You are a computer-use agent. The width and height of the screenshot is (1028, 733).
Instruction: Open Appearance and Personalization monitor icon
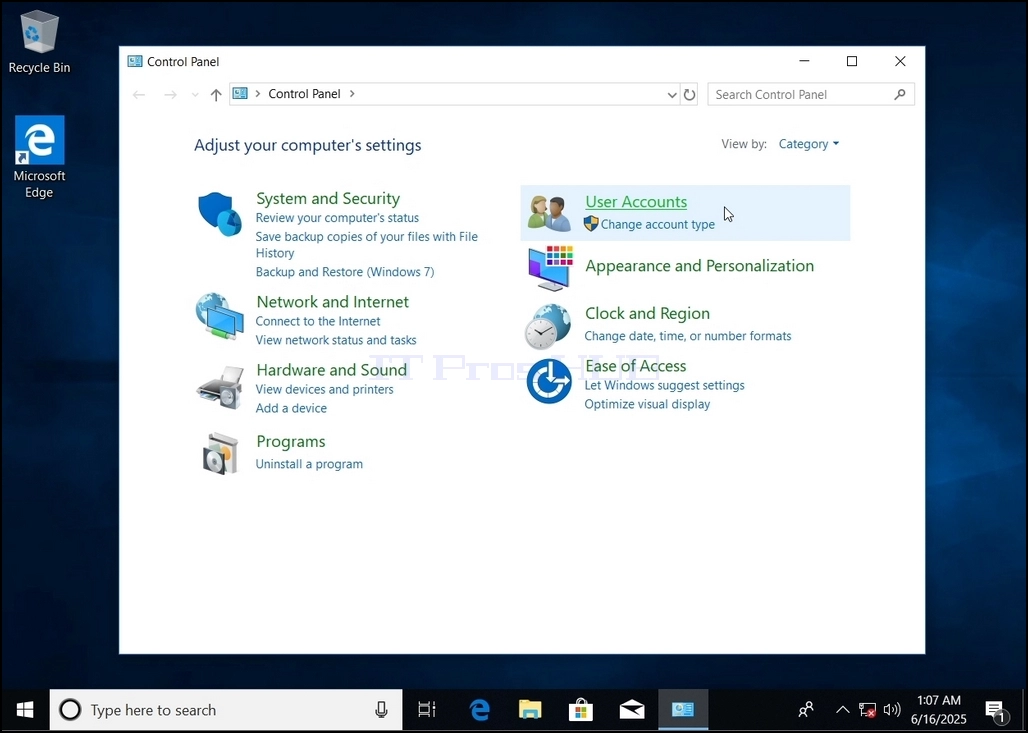pyautogui.click(x=551, y=268)
